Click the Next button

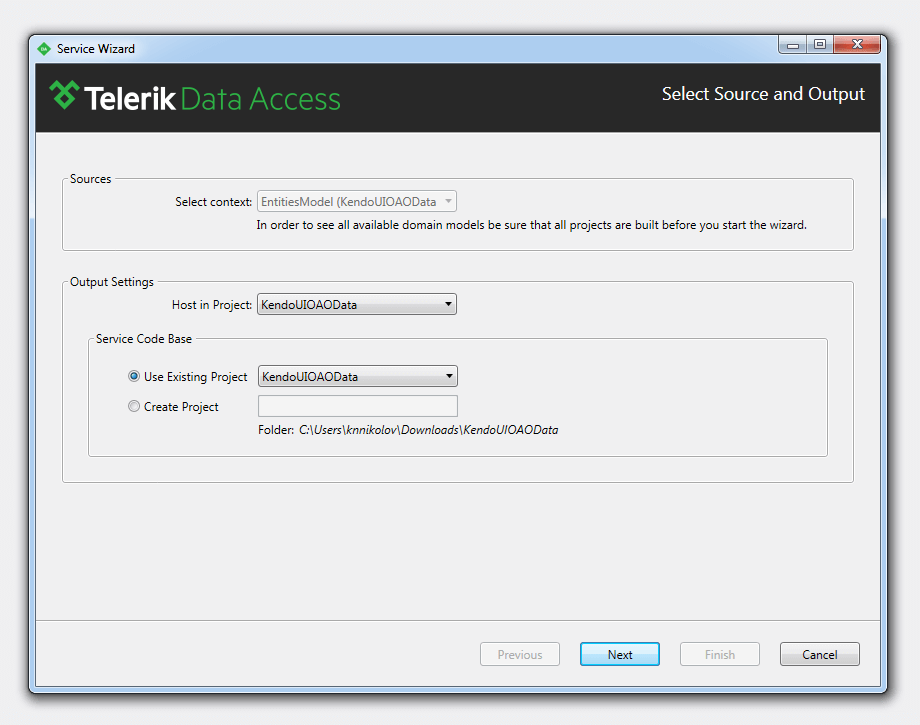click(620, 654)
